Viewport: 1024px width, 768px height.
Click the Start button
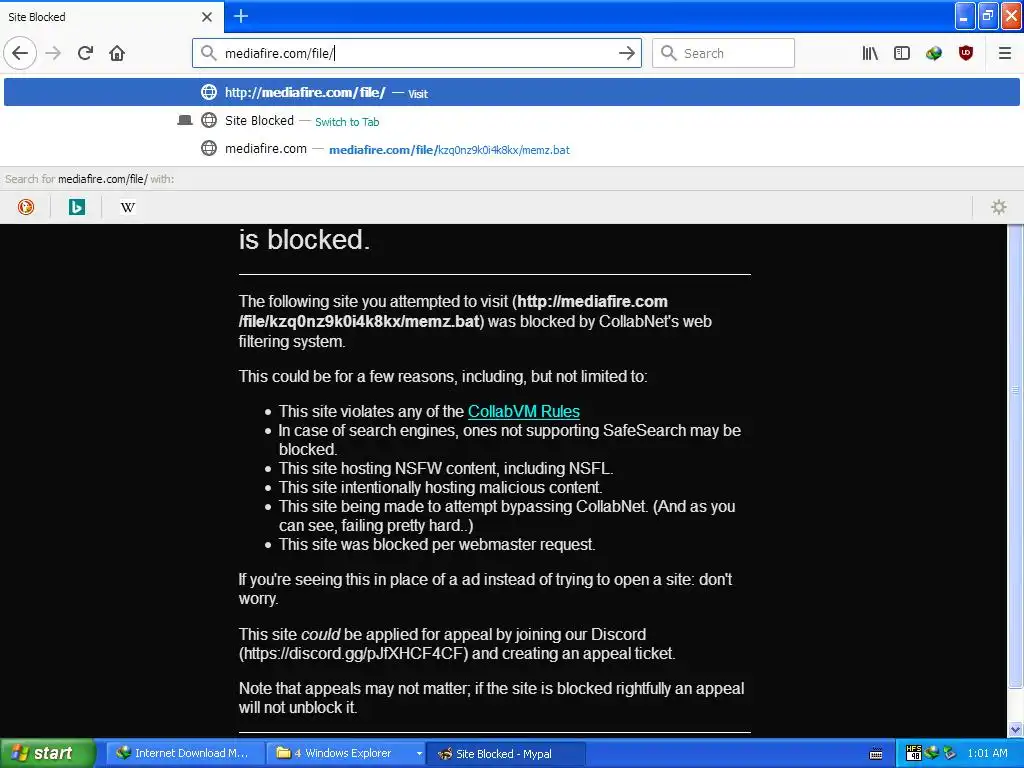47,753
